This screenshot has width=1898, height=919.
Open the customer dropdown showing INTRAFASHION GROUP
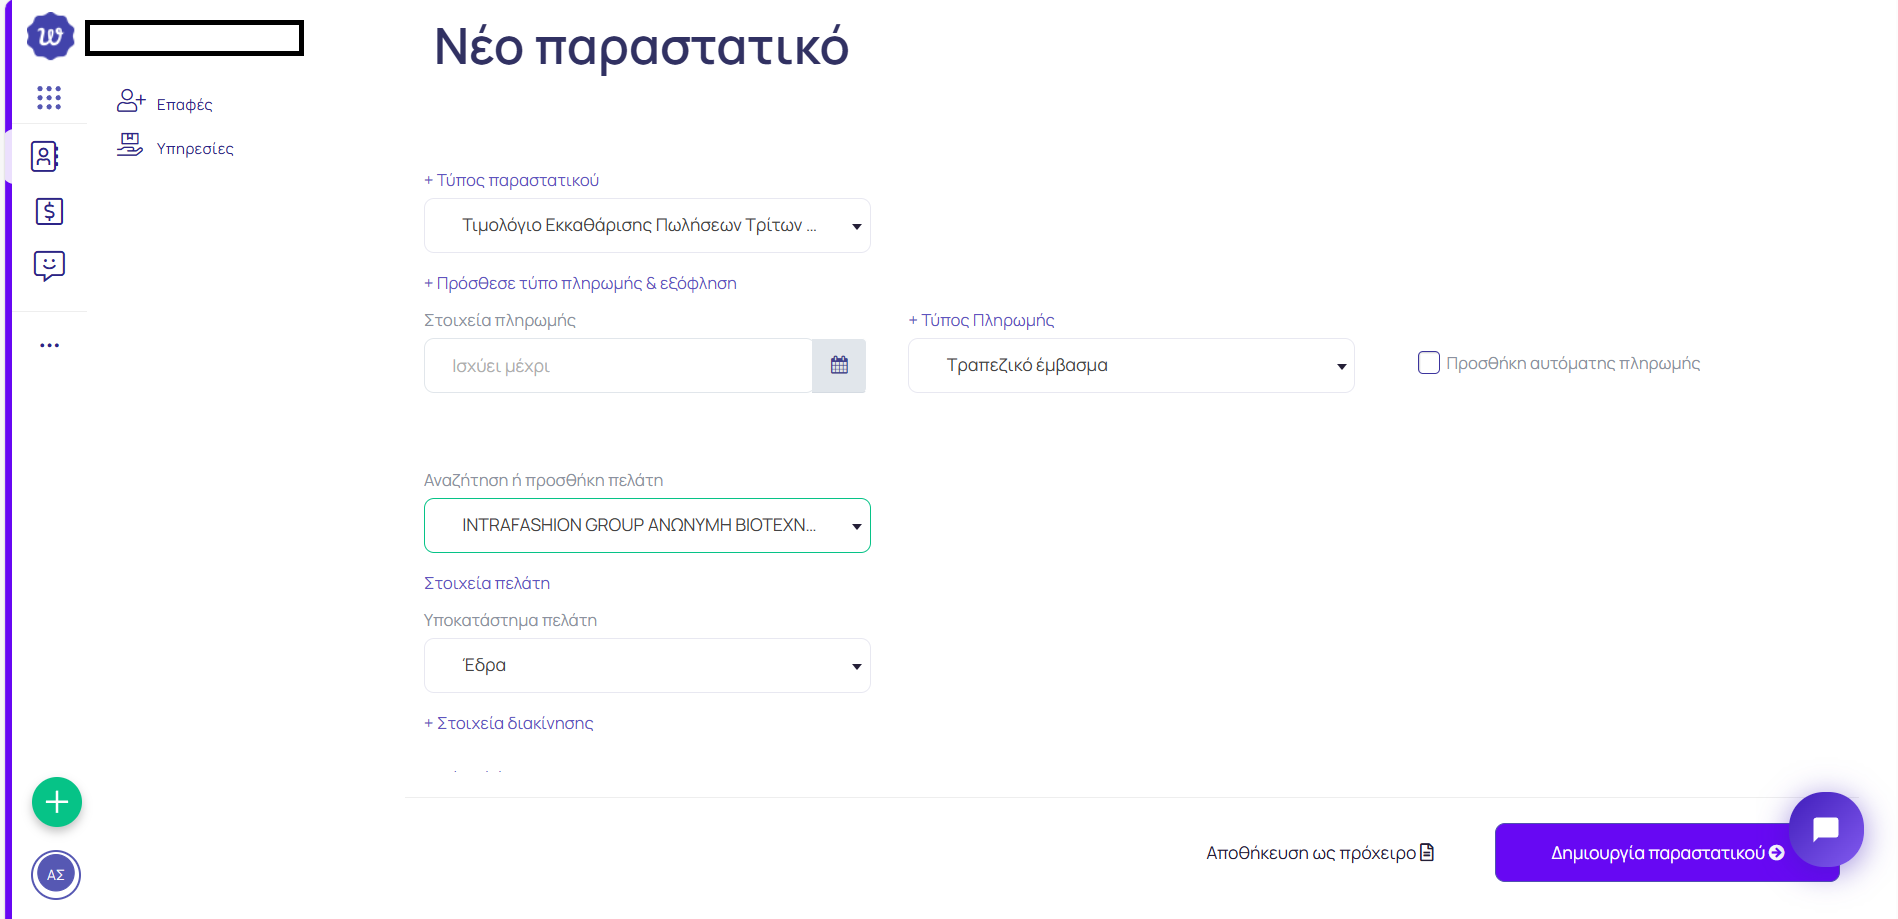[x=647, y=526]
